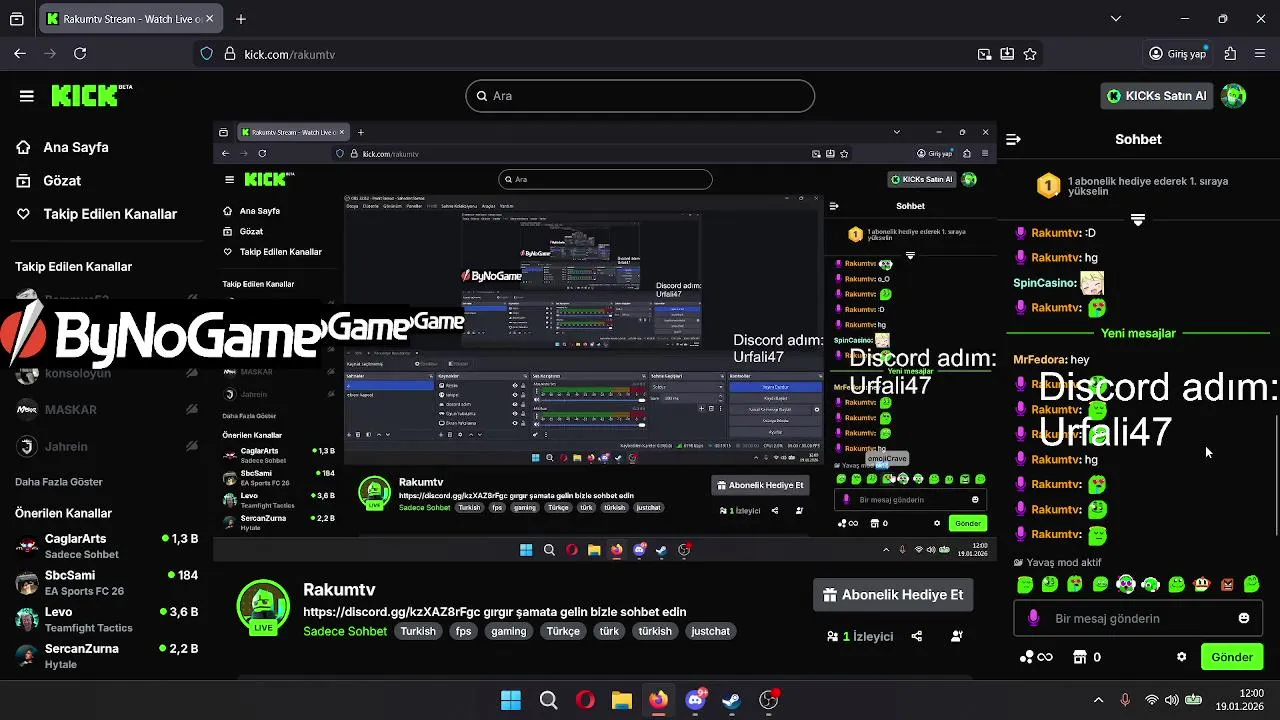Click the tracking protection shield icon

pyautogui.click(x=207, y=54)
